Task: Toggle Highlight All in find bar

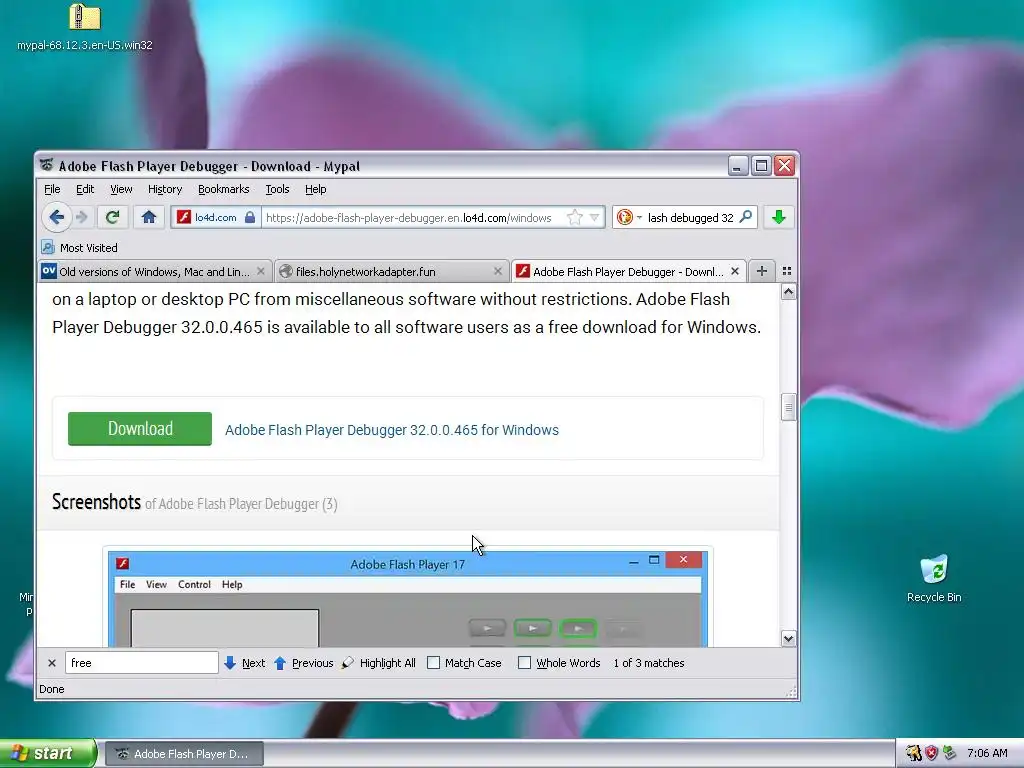Action: 379,663
